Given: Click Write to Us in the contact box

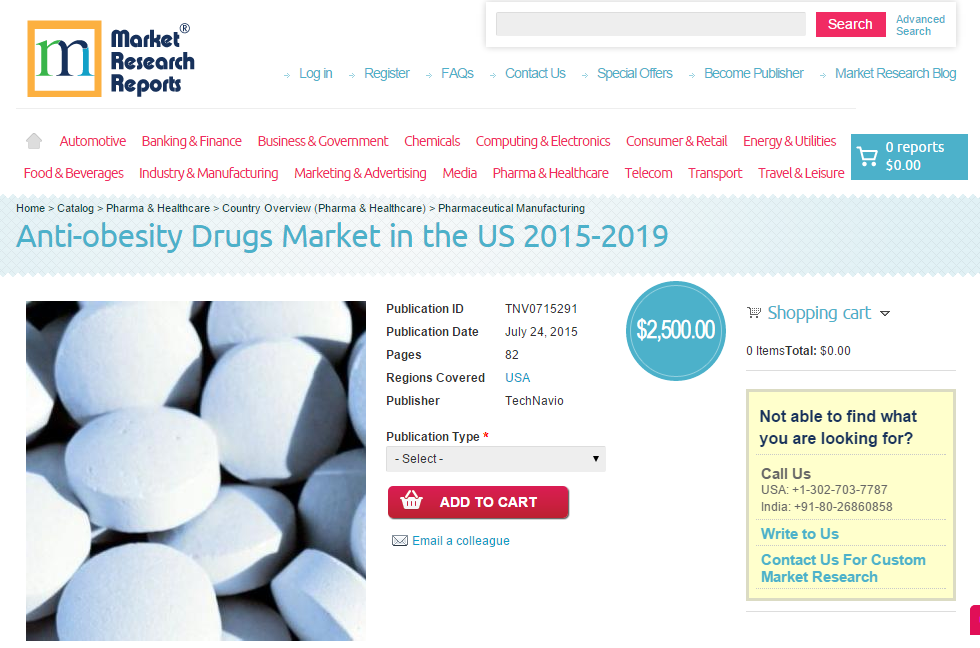Looking at the screenshot, I should pos(799,533).
